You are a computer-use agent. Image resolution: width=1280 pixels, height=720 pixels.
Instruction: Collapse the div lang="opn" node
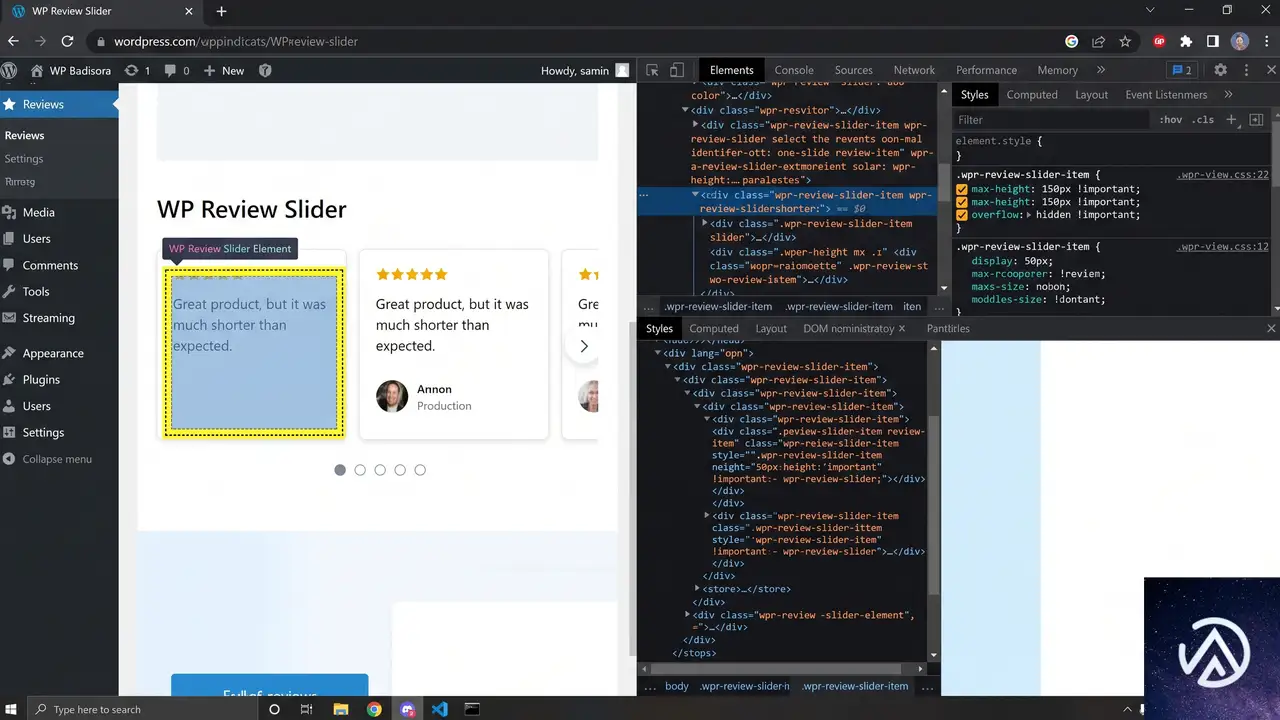(658, 353)
